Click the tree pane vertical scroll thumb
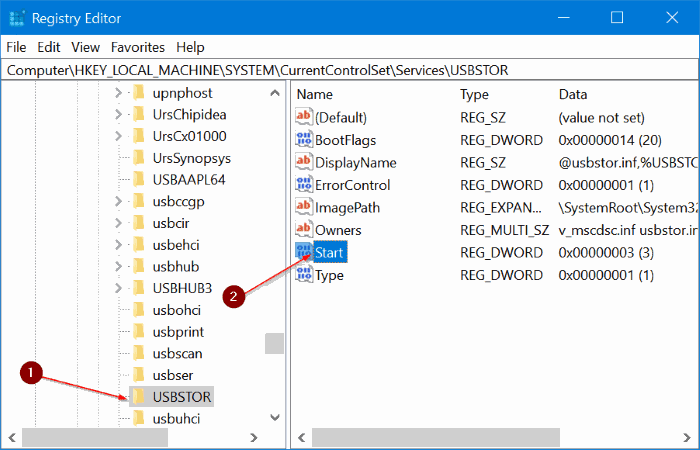This screenshot has width=700, height=450. click(x=274, y=343)
